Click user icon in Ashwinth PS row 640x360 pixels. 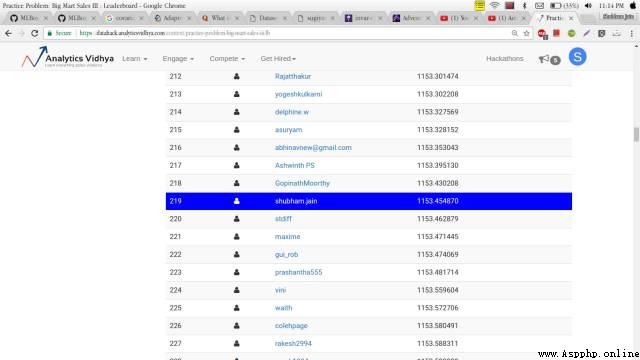[237, 165]
